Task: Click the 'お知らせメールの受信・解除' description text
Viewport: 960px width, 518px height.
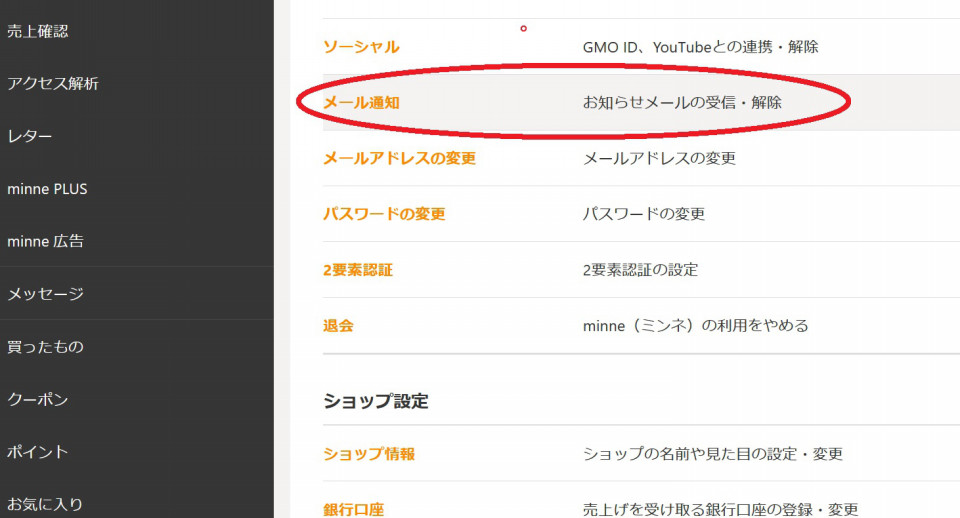Action: pyautogui.click(x=682, y=102)
